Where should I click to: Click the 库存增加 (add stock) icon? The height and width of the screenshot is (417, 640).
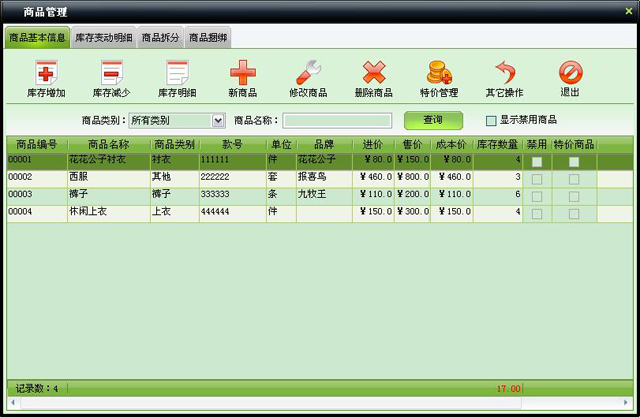tap(46, 74)
